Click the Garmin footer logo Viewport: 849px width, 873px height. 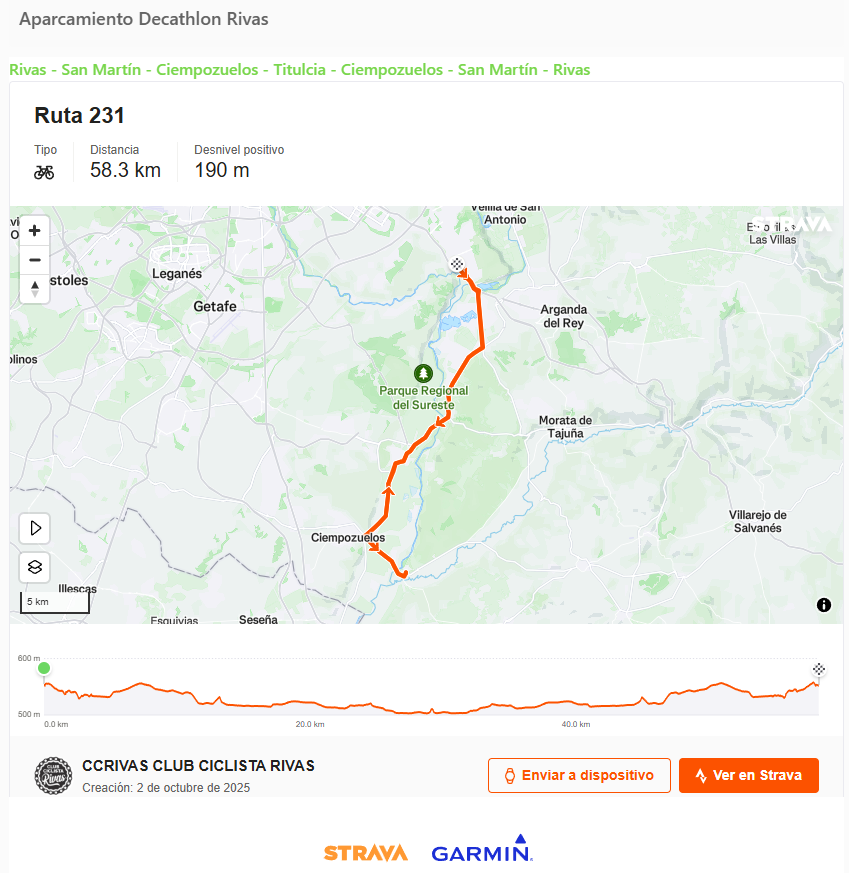tap(481, 851)
